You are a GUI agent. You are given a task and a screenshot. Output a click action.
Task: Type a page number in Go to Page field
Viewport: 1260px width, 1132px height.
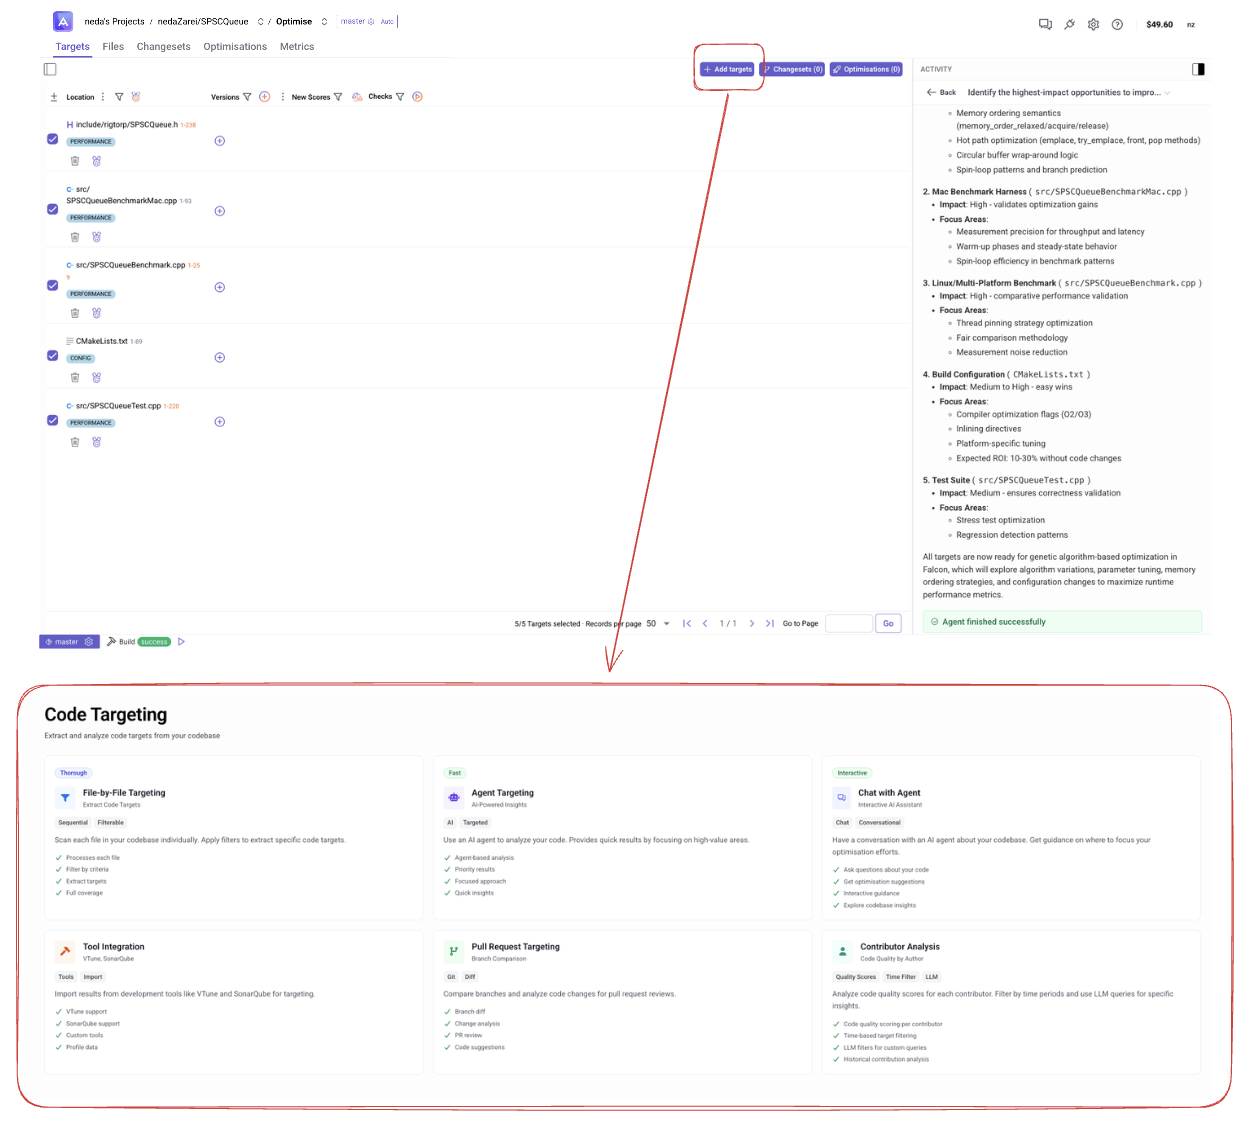click(848, 623)
